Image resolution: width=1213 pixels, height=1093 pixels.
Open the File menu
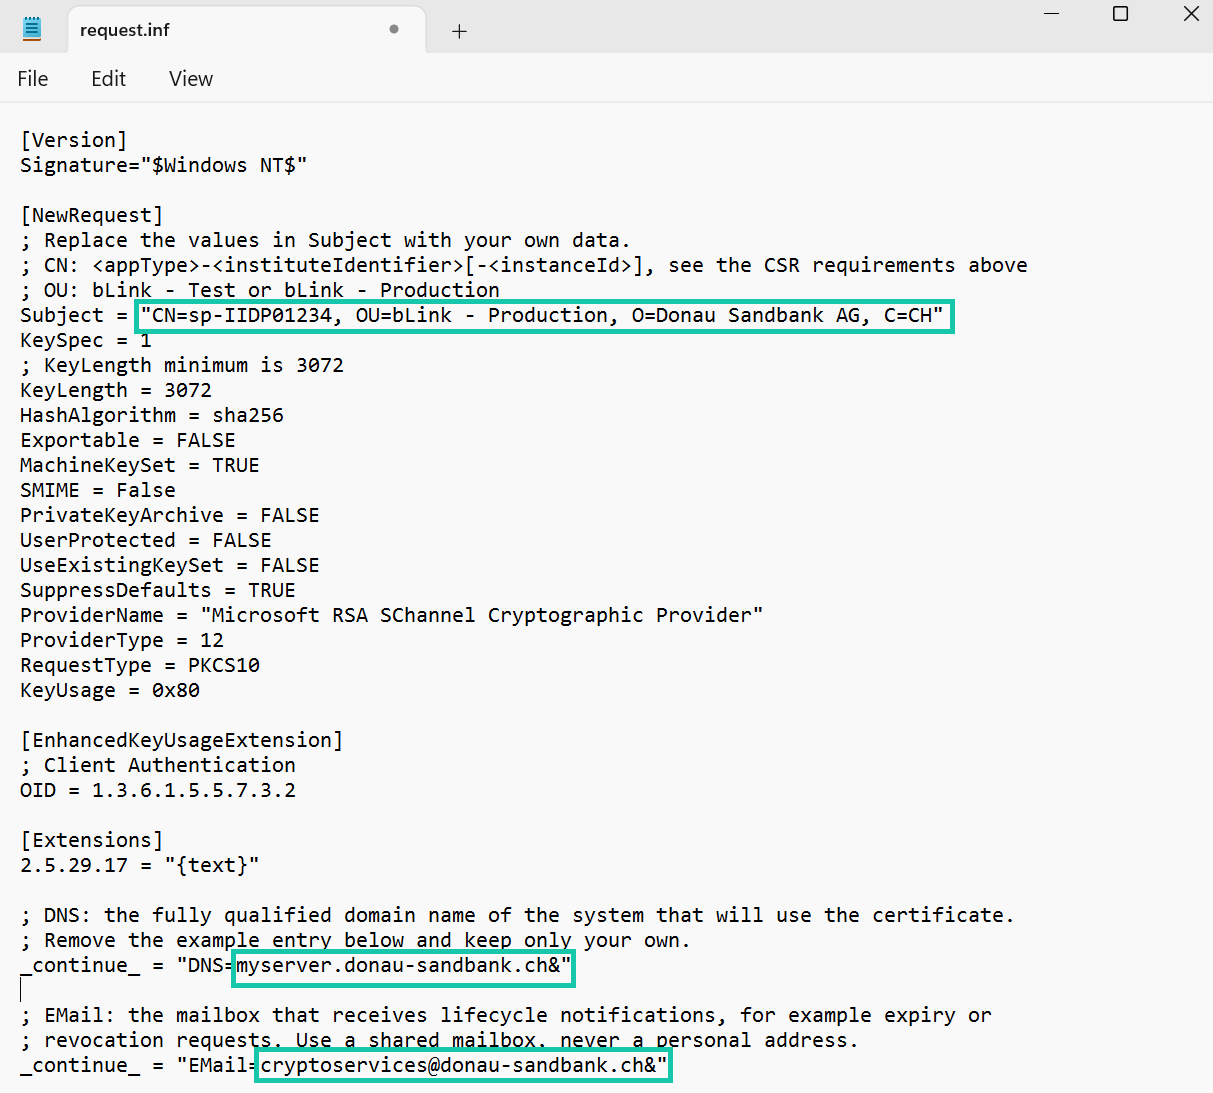33,79
